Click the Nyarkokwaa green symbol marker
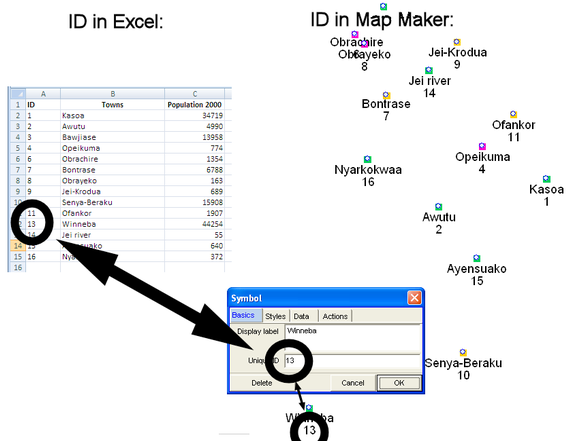566x441 pixels. 367,159
